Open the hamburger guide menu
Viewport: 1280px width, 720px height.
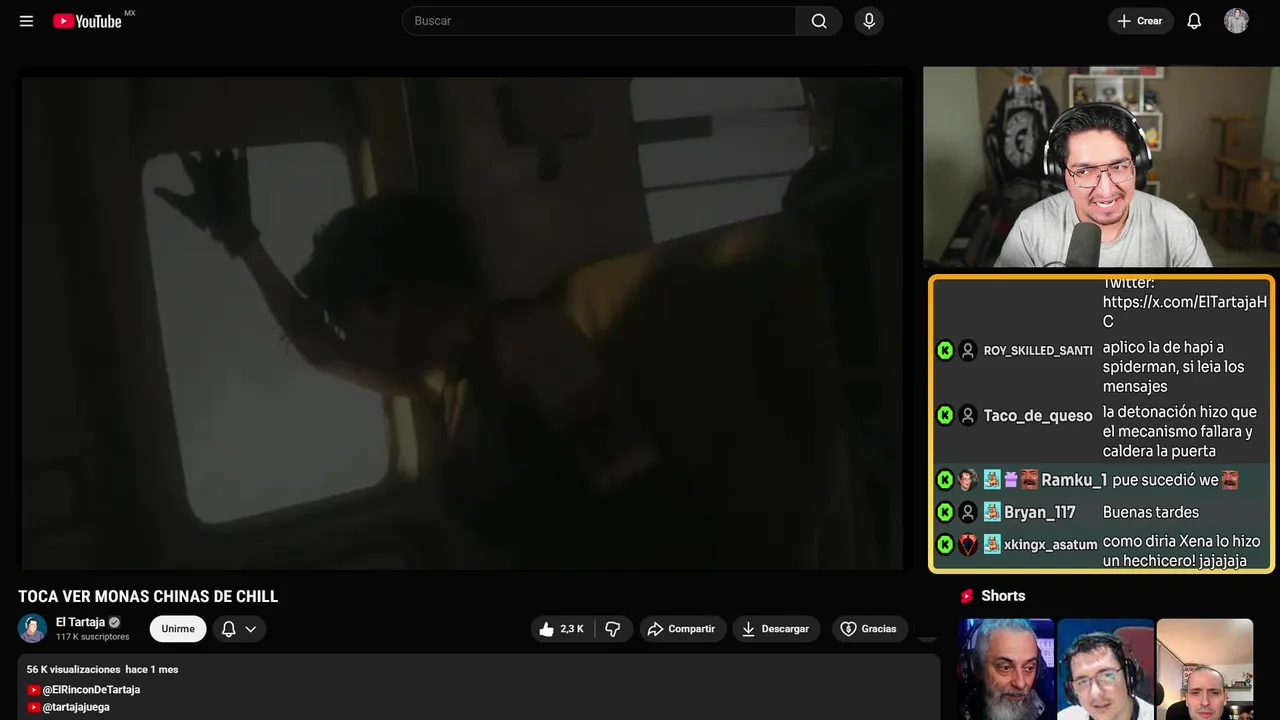pyautogui.click(x=27, y=21)
